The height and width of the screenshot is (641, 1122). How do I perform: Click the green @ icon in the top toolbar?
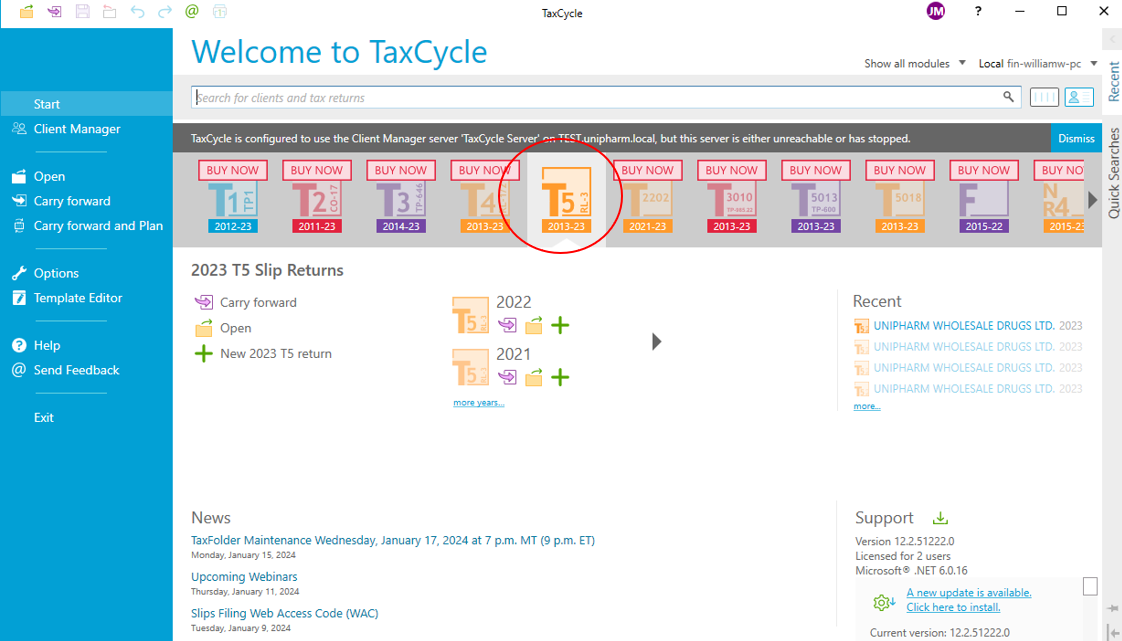(192, 11)
